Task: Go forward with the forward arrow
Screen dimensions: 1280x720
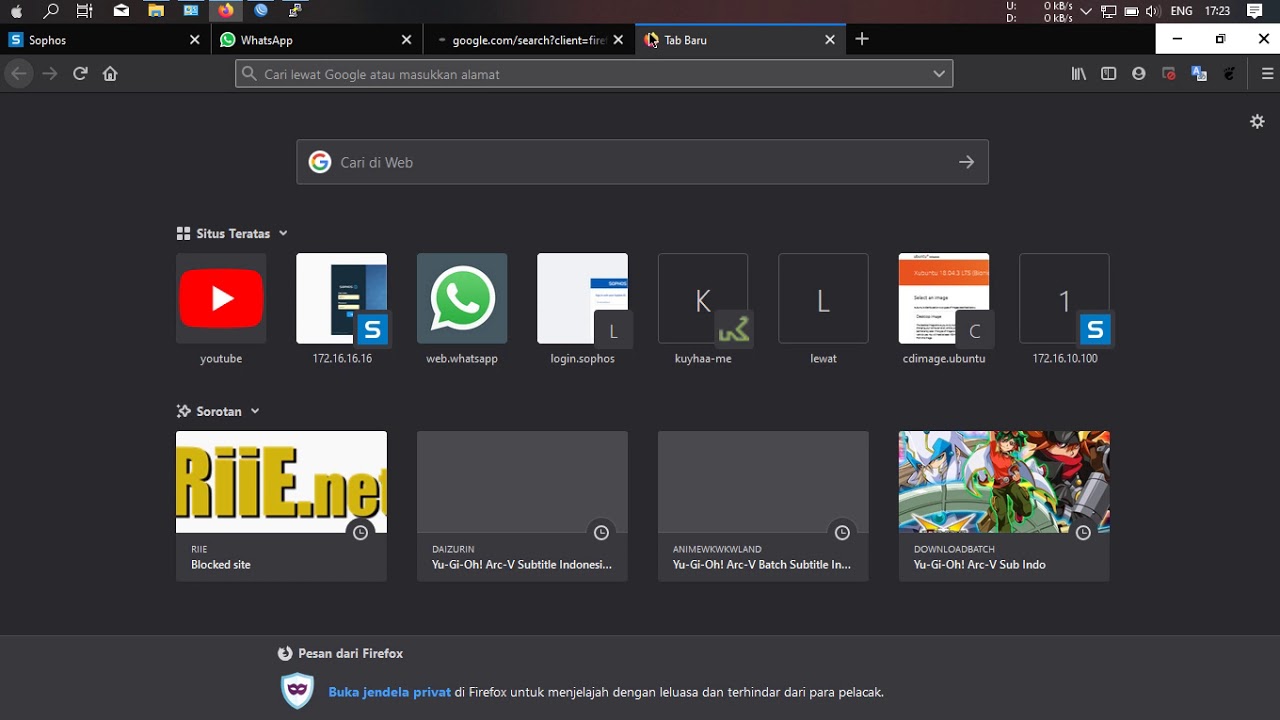Action: (x=50, y=73)
